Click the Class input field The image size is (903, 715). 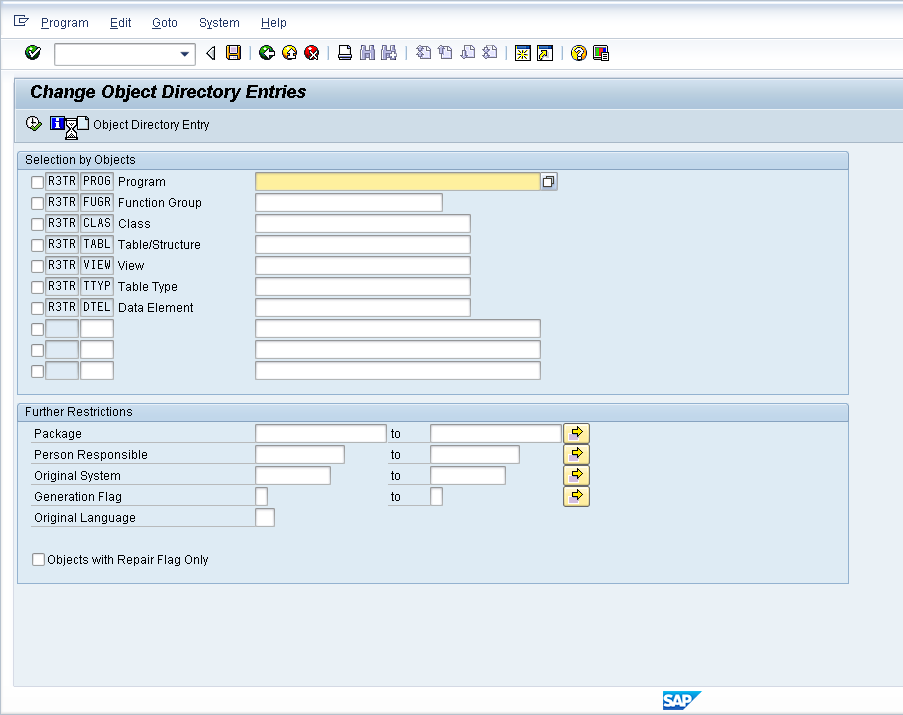(363, 223)
